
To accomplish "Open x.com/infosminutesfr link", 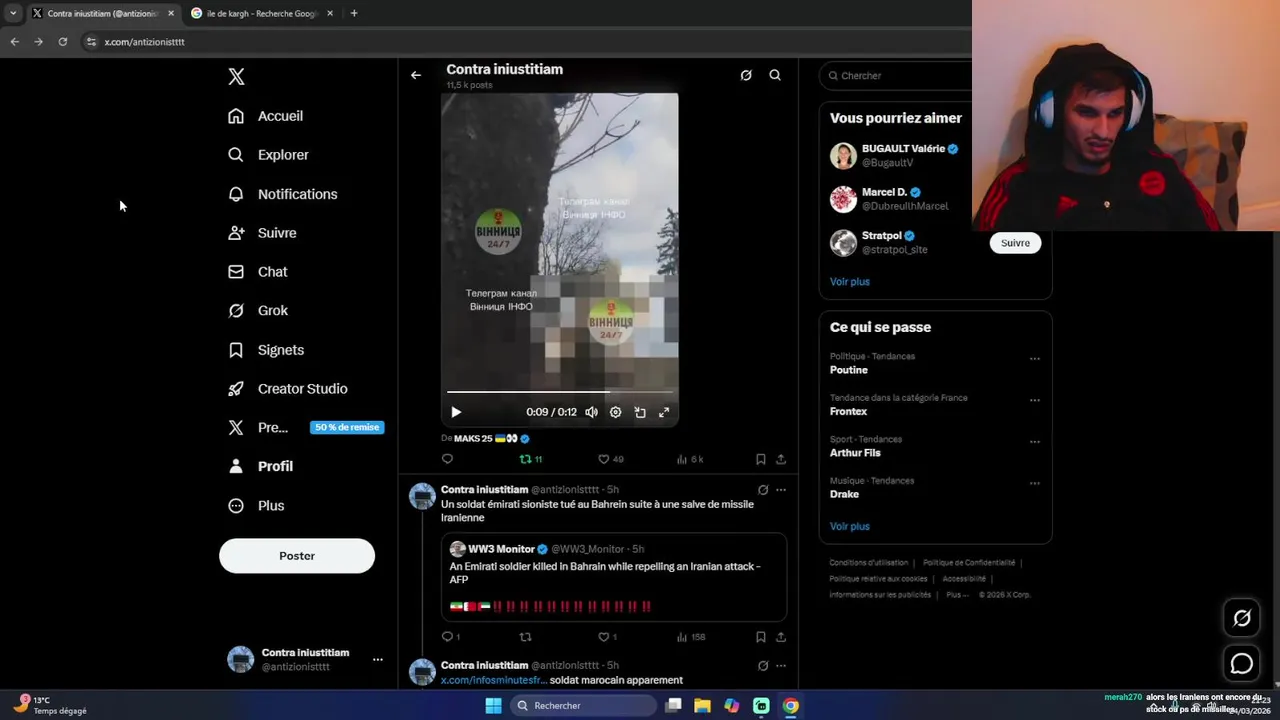I will pyautogui.click(x=494, y=680).
